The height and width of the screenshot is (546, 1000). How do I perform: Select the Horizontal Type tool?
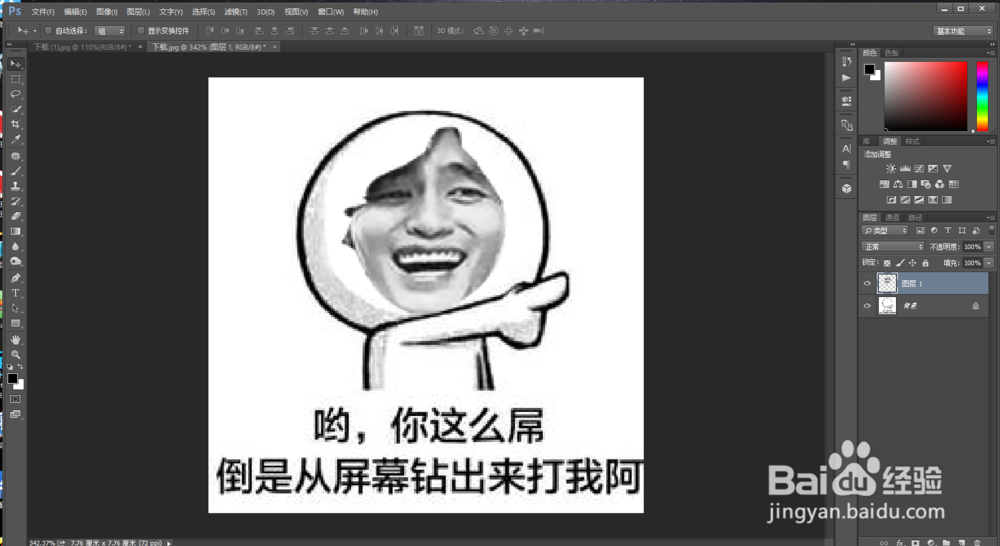pos(16,293)
